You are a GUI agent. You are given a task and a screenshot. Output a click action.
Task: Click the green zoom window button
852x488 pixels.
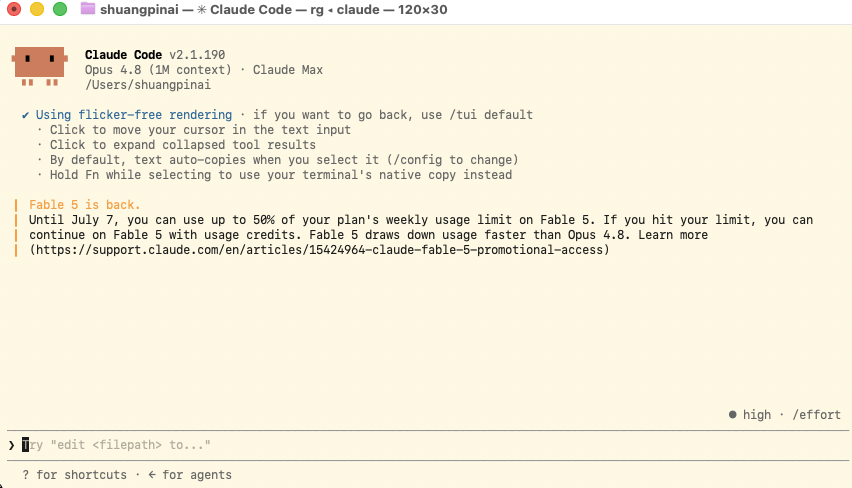point(60,9)
